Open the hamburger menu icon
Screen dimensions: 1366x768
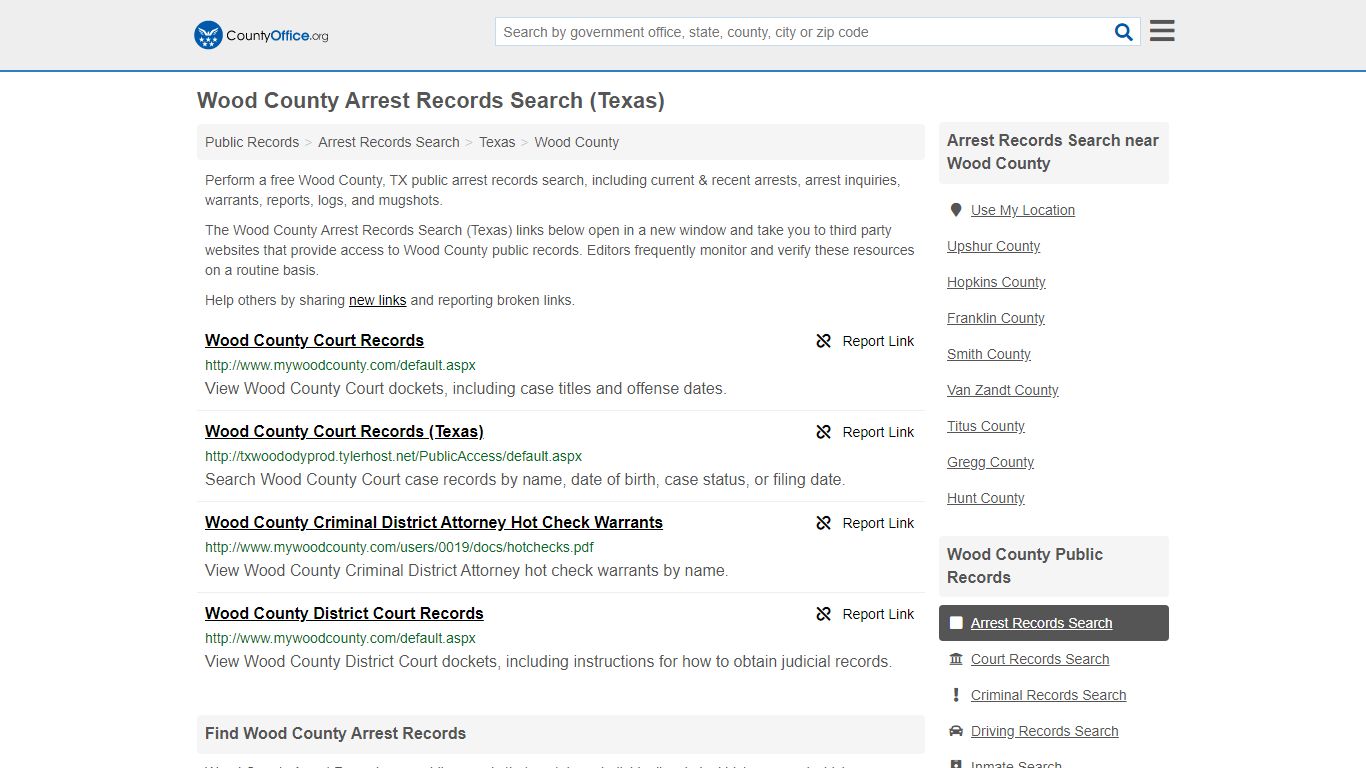coord(1162,31)
